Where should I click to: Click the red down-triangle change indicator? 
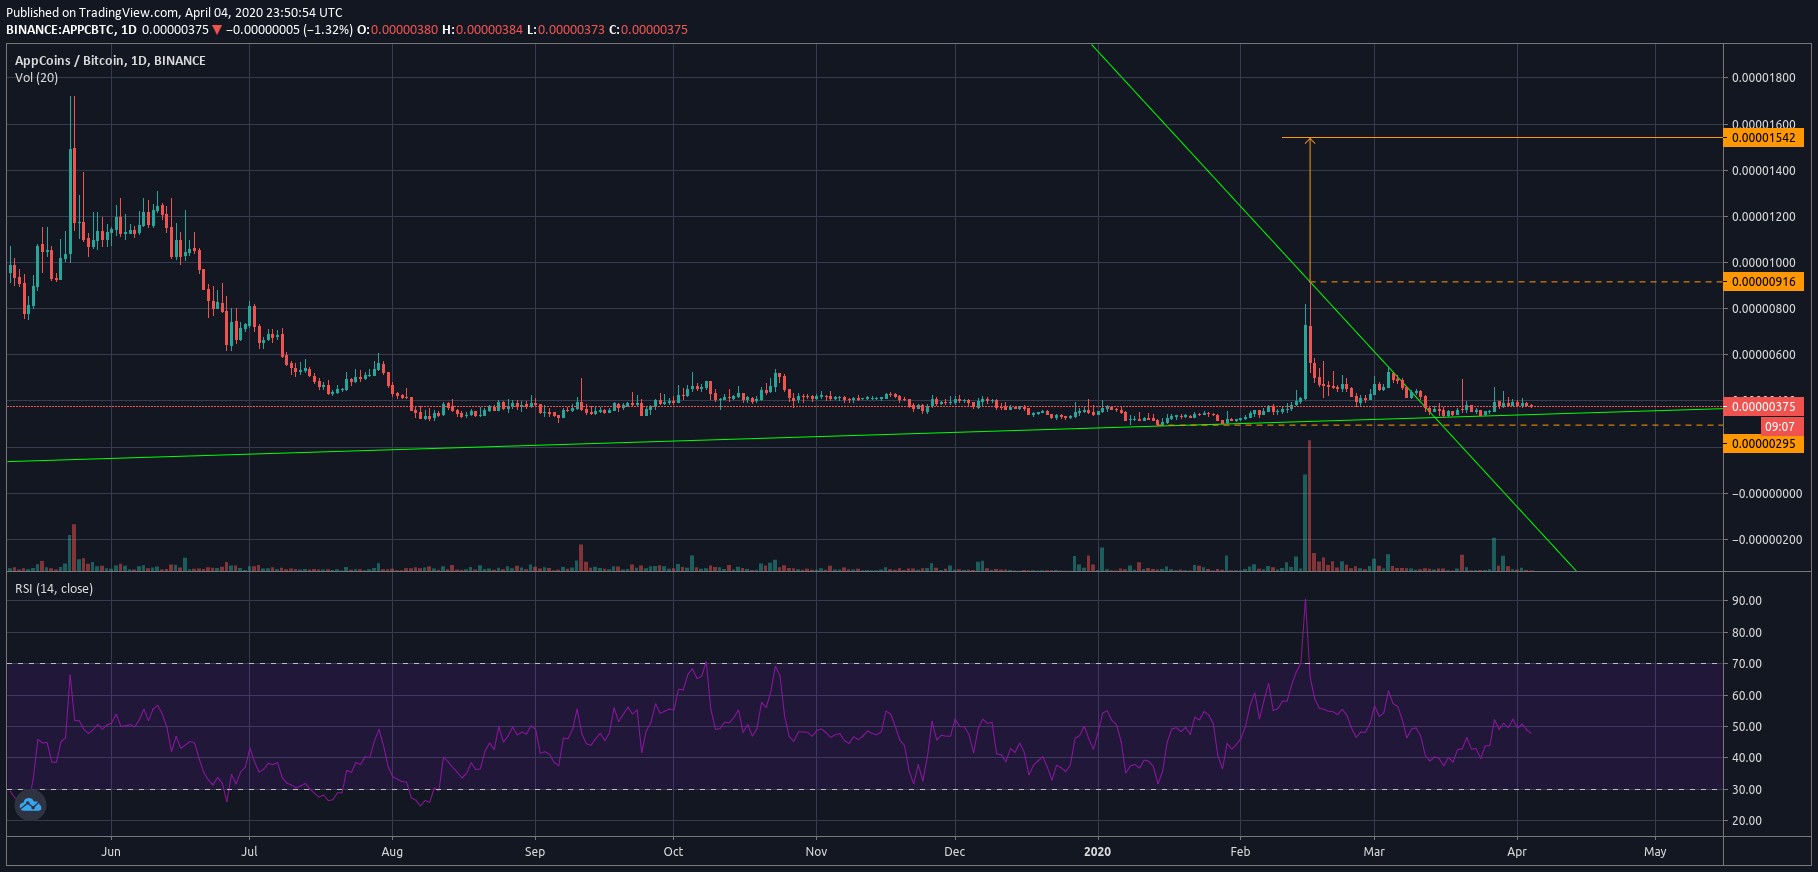pos(217,30)
